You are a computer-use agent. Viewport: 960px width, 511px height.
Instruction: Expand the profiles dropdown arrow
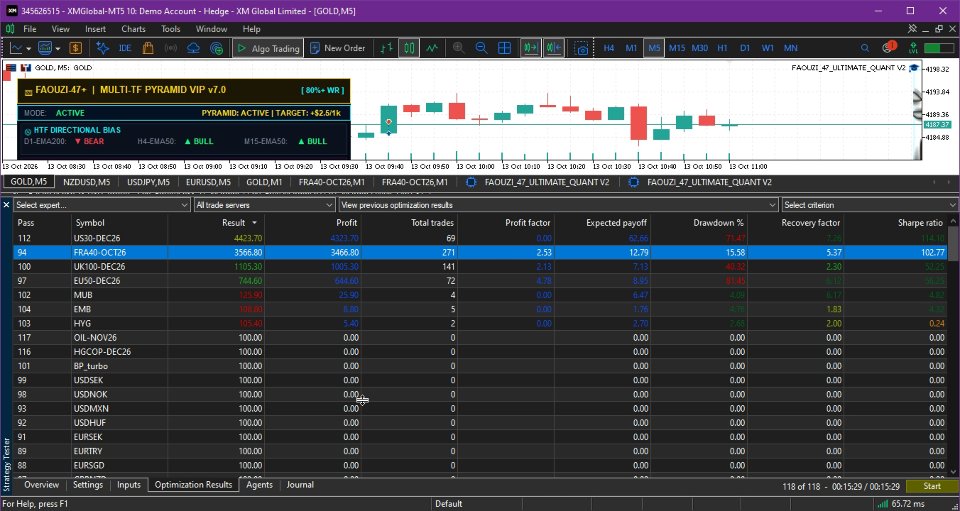coord(58,48)
